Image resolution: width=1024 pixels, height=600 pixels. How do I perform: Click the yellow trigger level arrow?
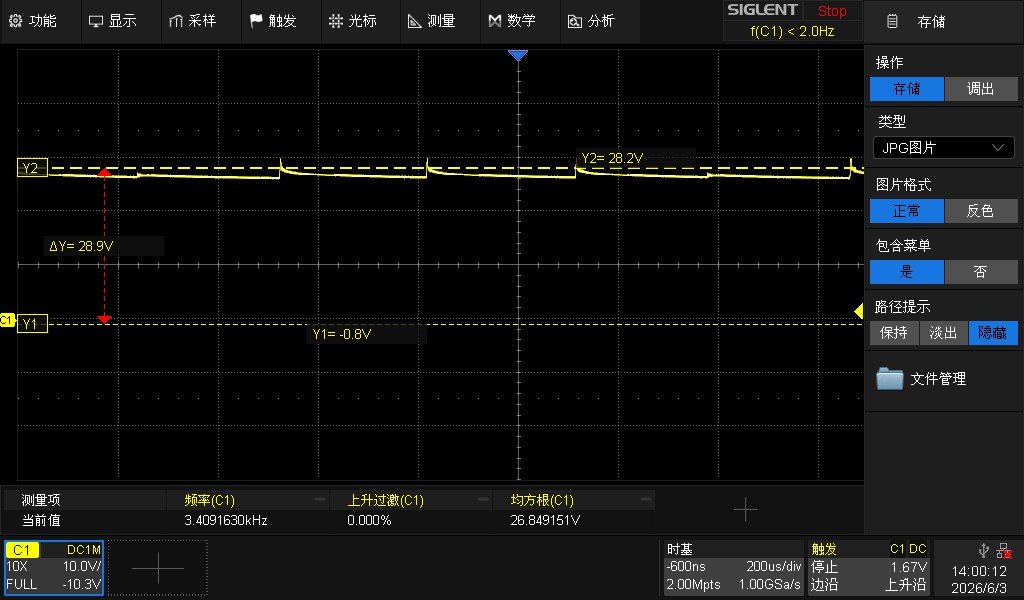[859, 311]
